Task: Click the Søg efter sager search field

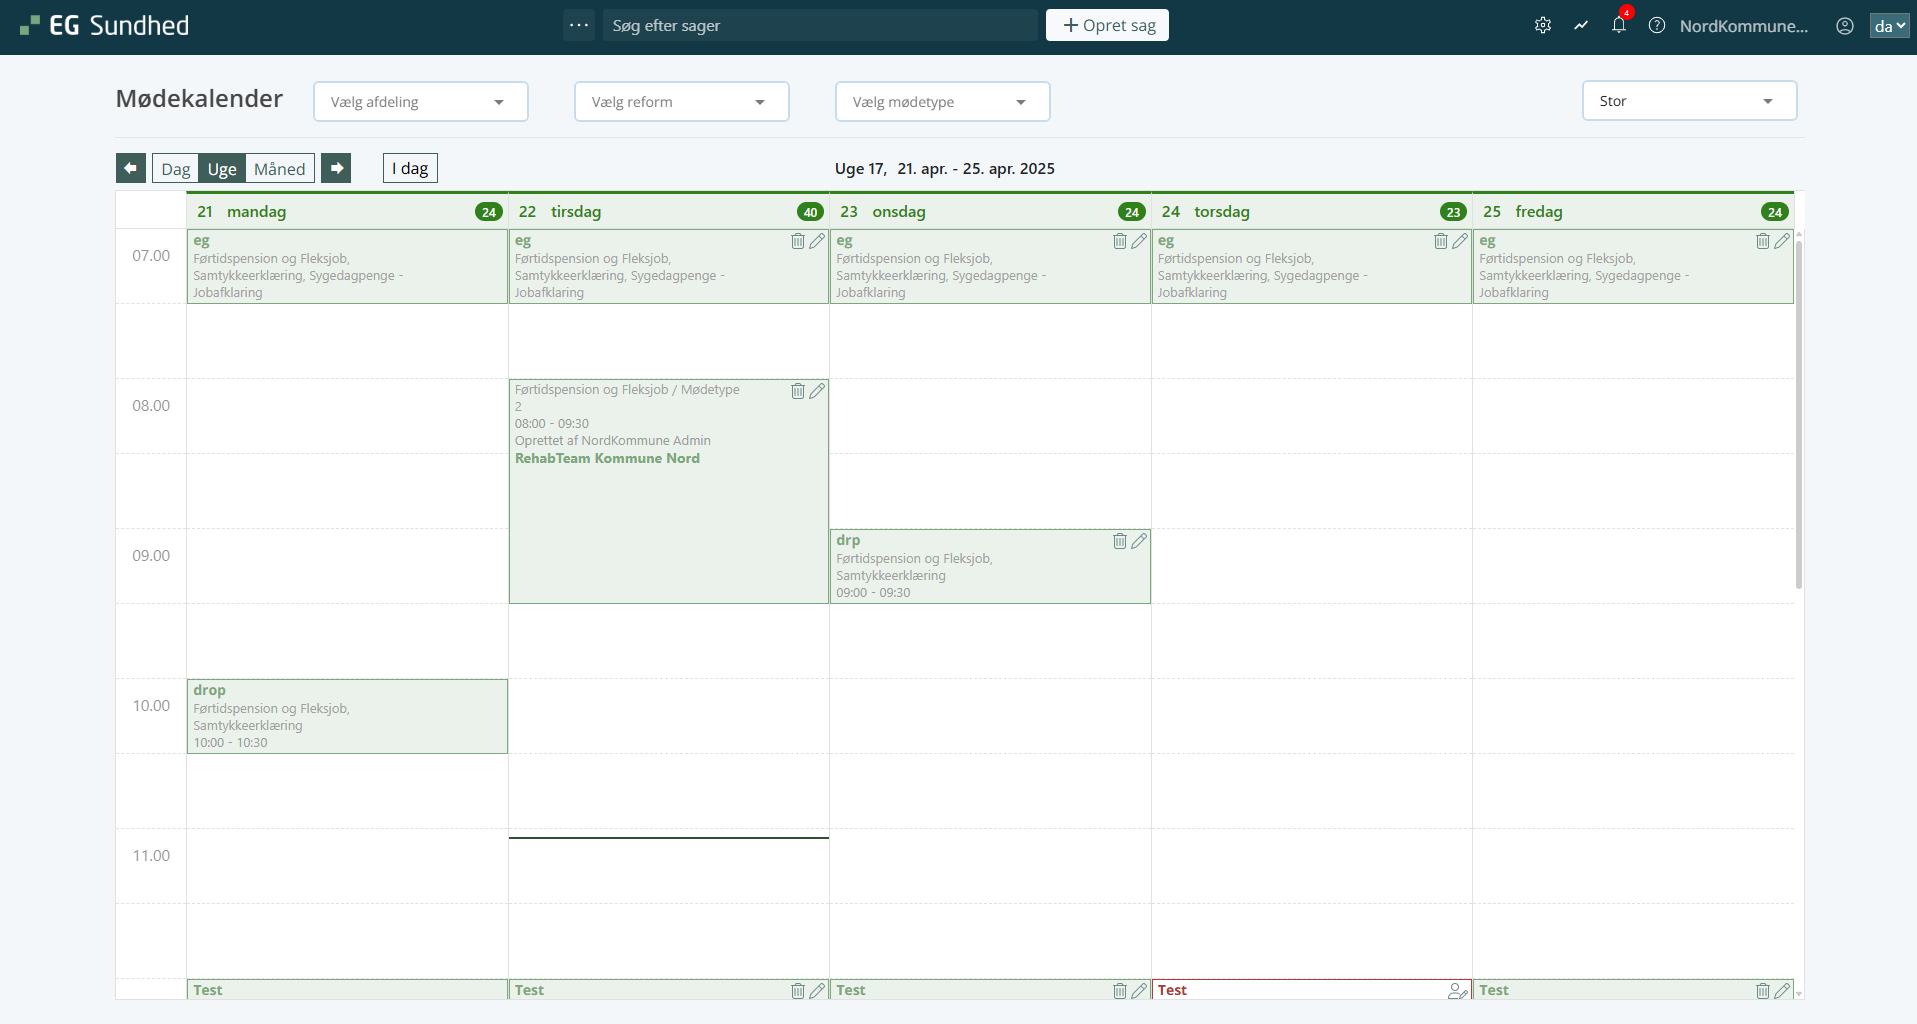Action: point(820,26)
